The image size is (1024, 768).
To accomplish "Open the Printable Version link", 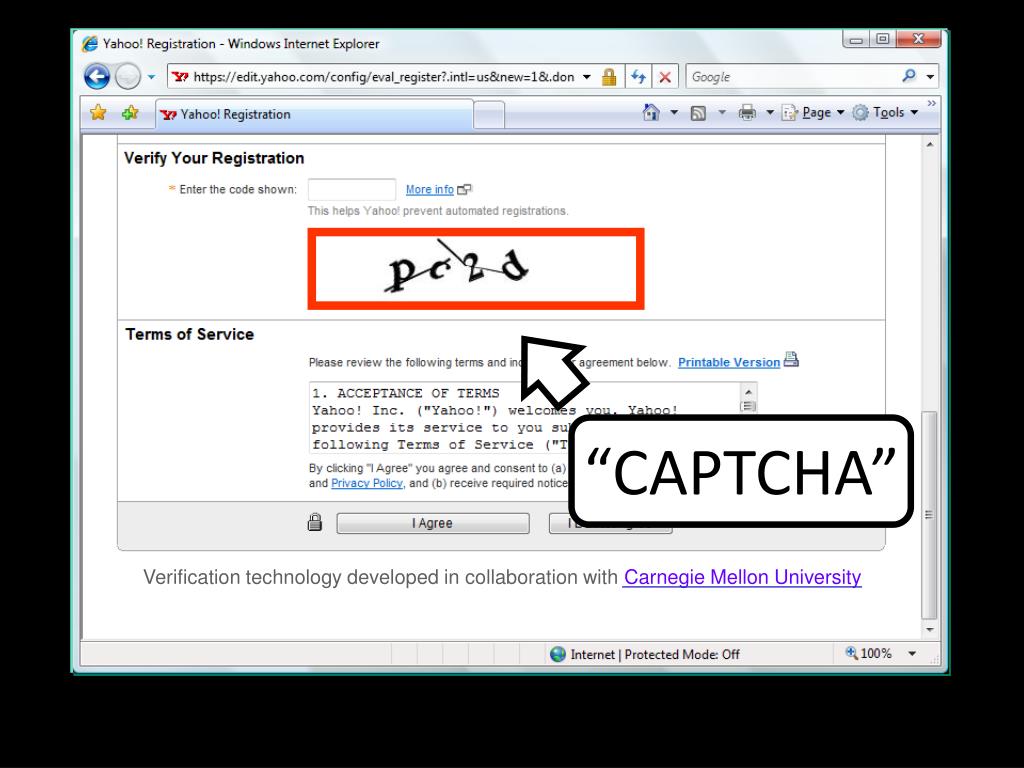I will [x=729, y=362].
